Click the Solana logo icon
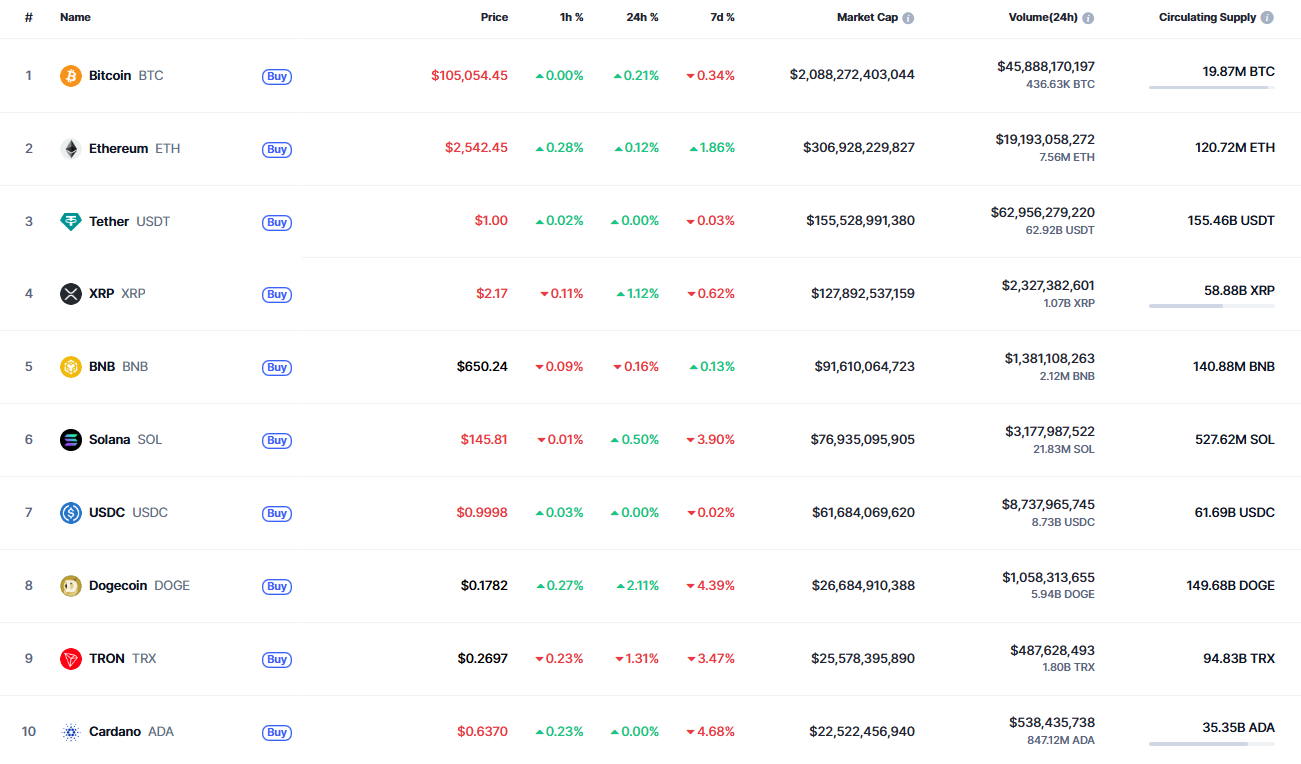1301x764 pixels. tap(71, 440)
